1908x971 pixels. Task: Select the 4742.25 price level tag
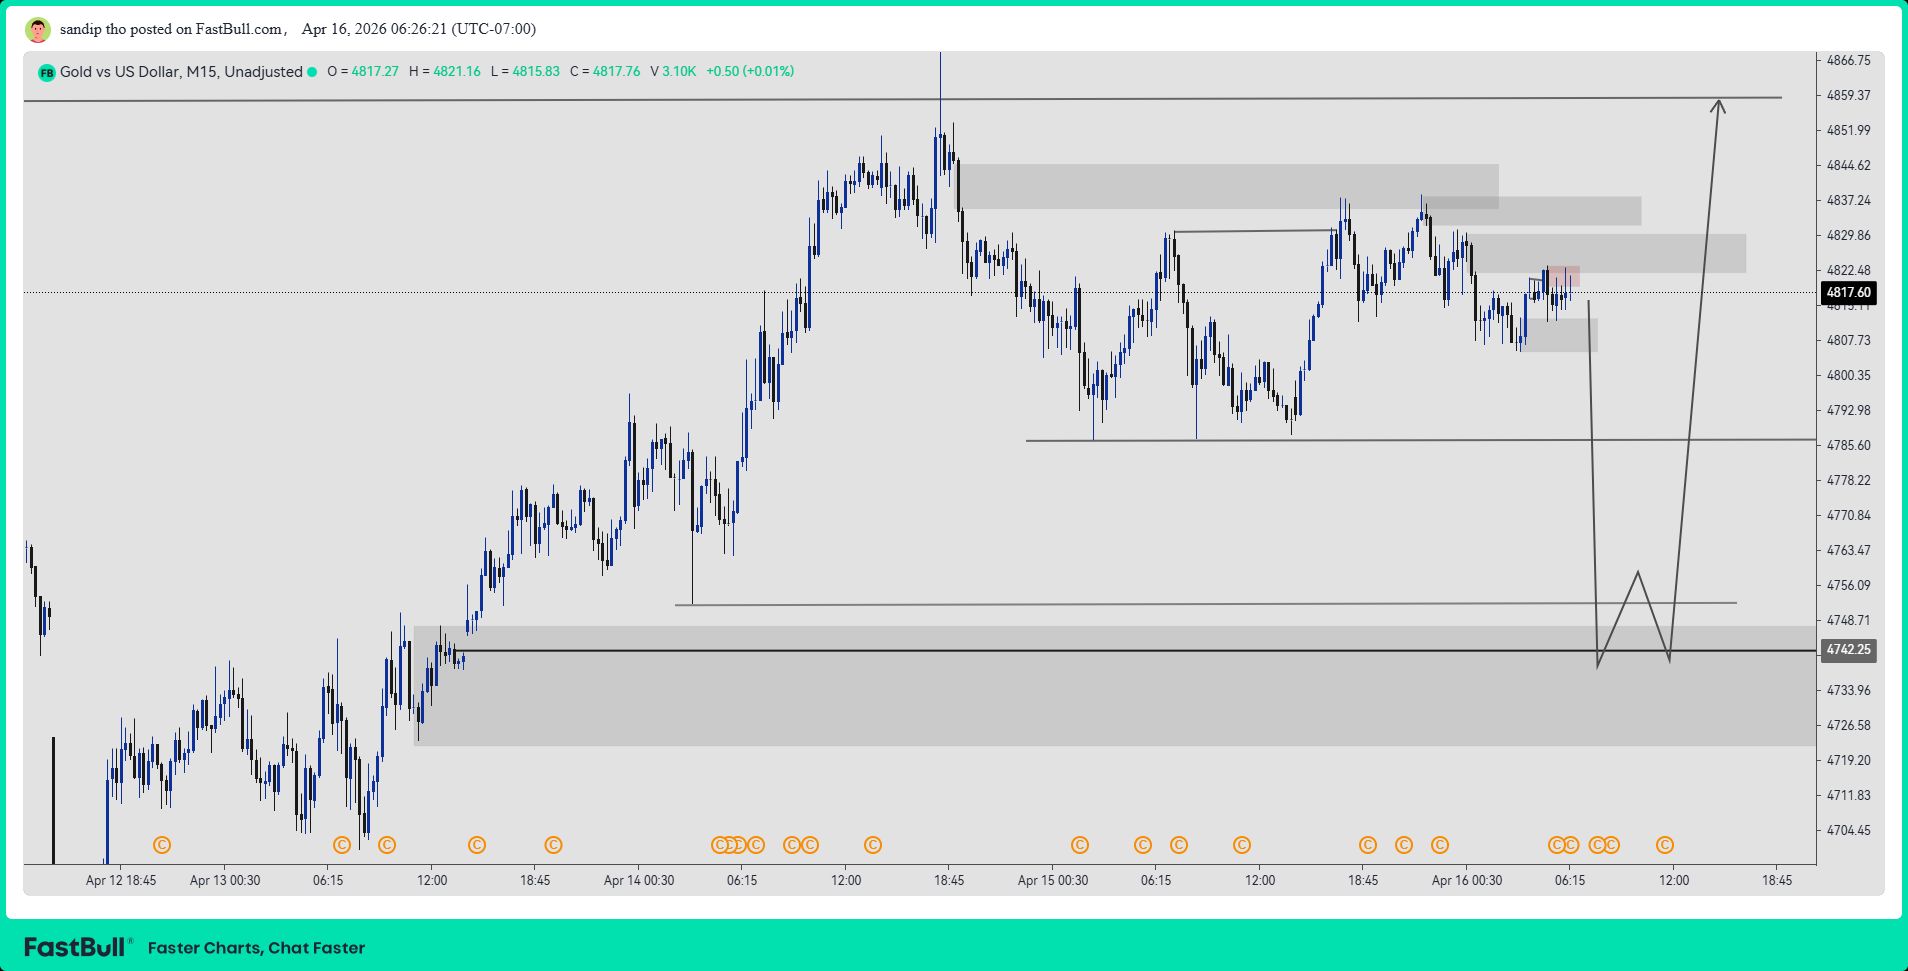(1847, 650)
